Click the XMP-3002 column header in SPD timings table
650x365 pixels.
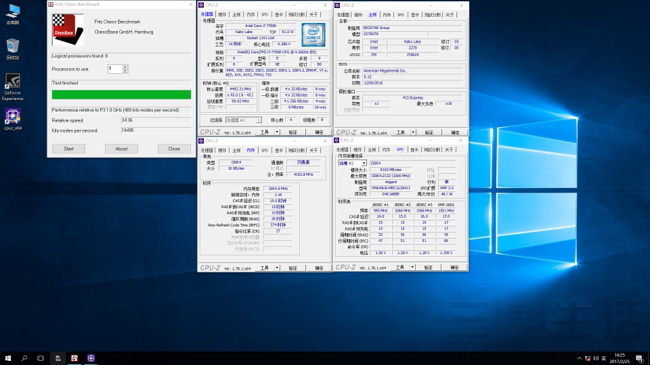tap(446, 205)
